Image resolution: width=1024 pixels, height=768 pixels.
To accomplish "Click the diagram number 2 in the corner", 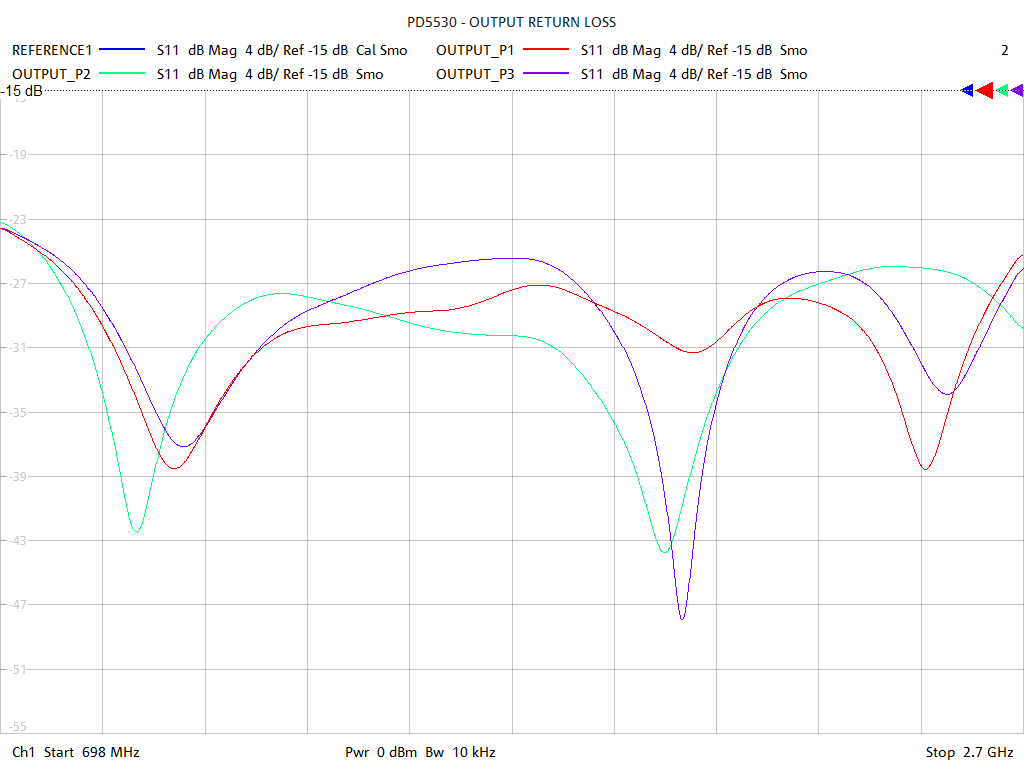I will tap(1004, 50).
